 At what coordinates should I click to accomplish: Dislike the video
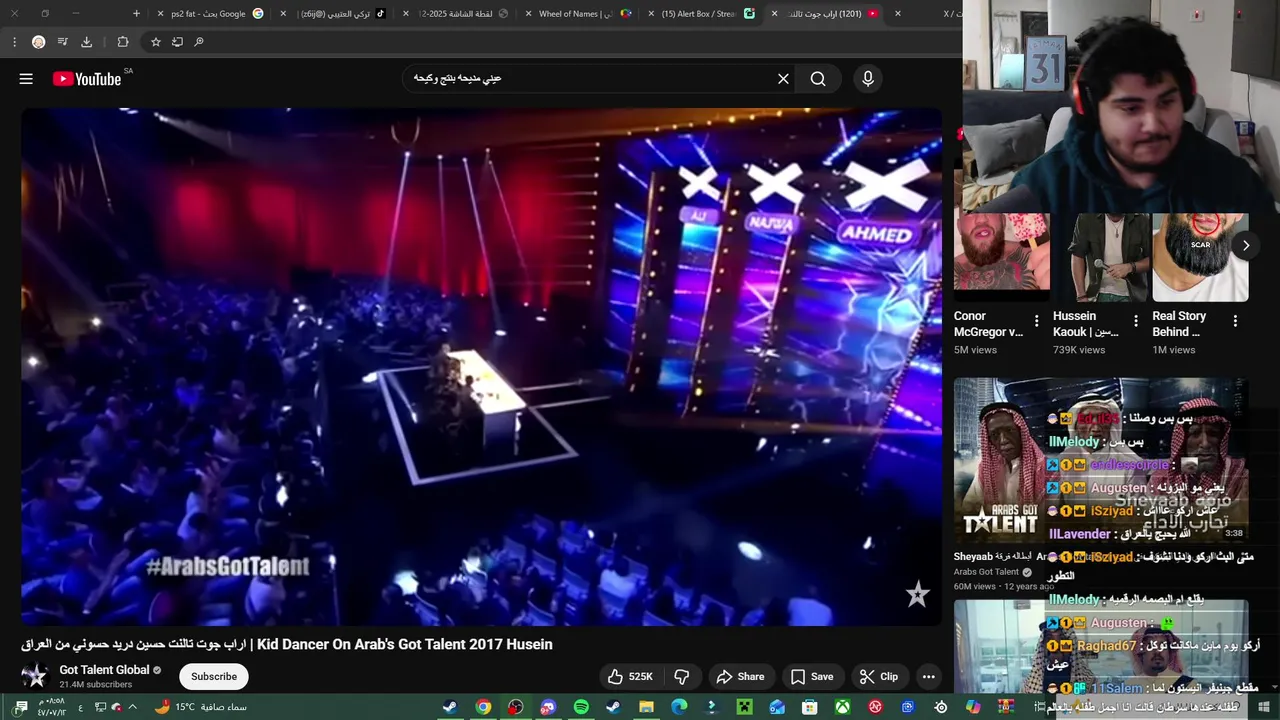click(682, 677)
